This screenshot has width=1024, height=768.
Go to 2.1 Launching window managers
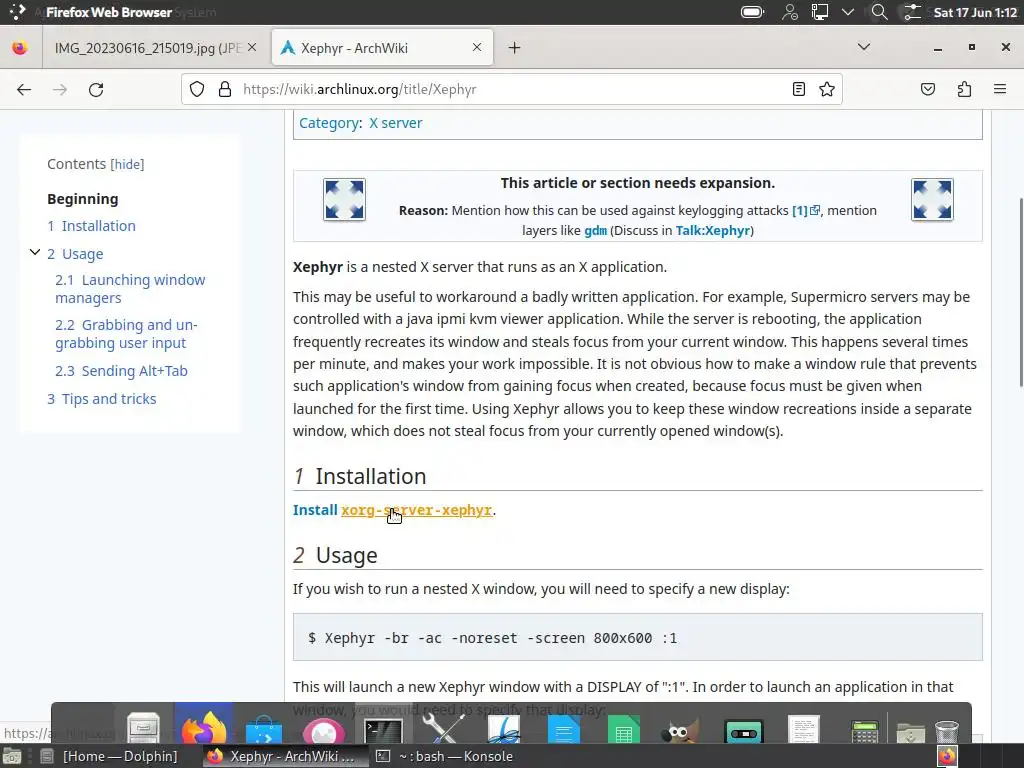(x=130, y=289)
